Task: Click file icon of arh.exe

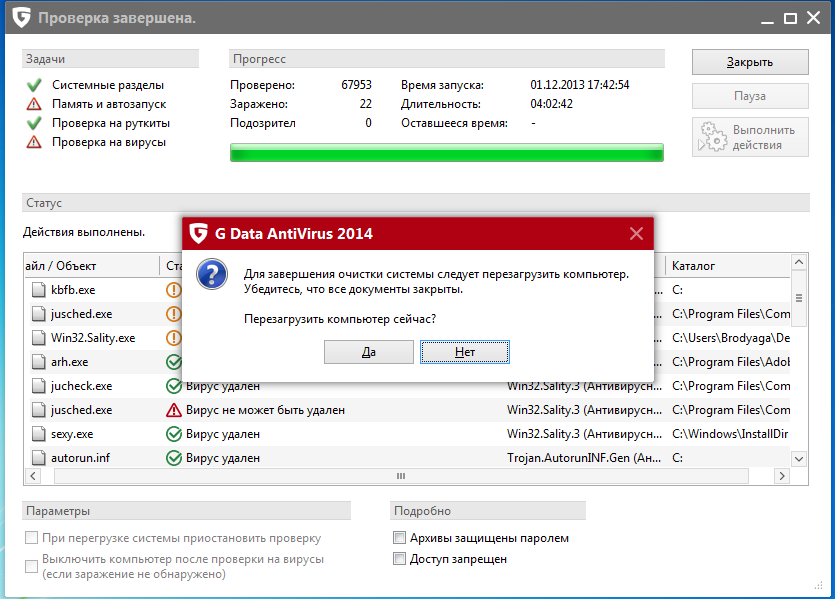Action: pos(38,362)
